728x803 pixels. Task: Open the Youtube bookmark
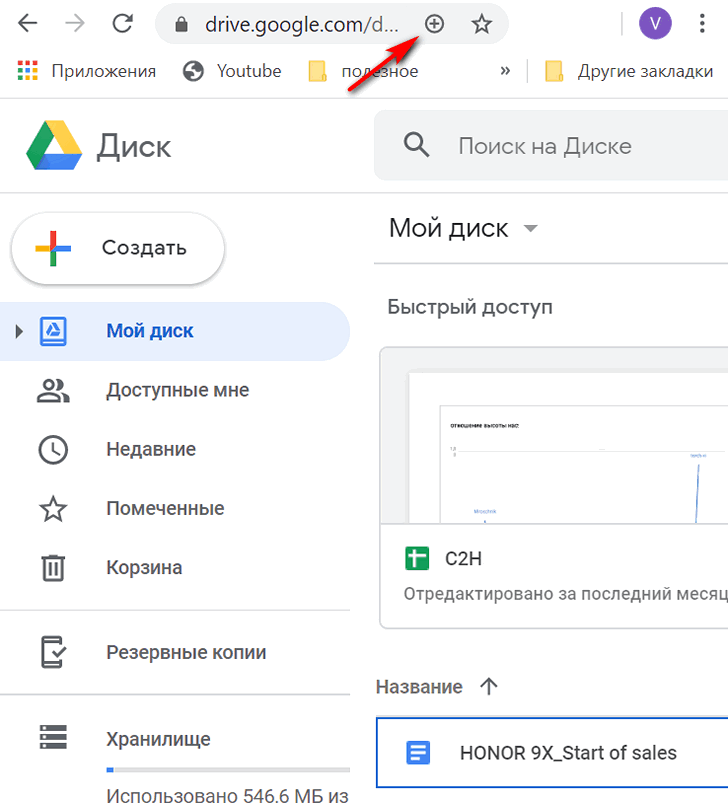pyautogui.click(x=232, y=71)
